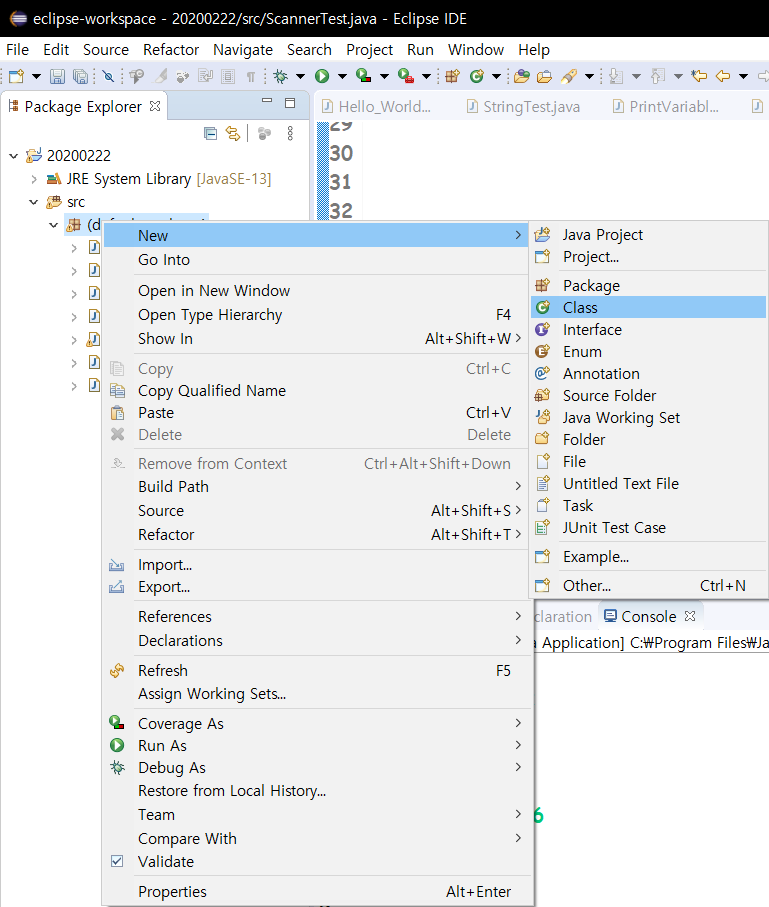Open the Project menu
The image size is (769, 907).
point(369,50)
